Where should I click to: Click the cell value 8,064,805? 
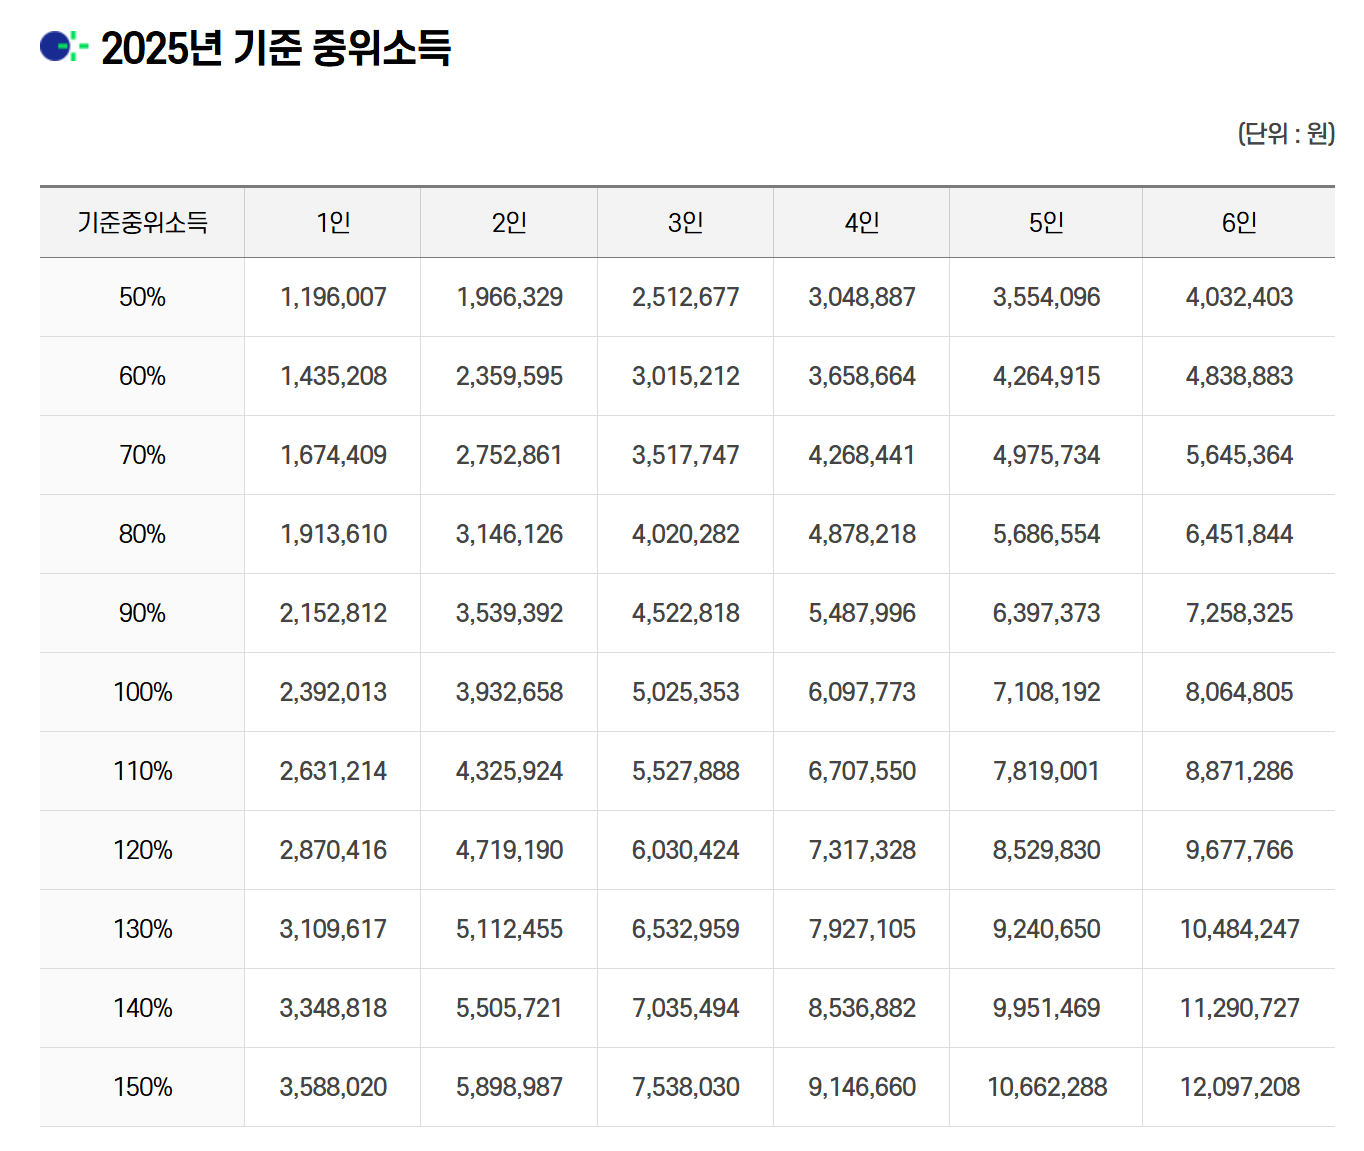(1239, 692)
